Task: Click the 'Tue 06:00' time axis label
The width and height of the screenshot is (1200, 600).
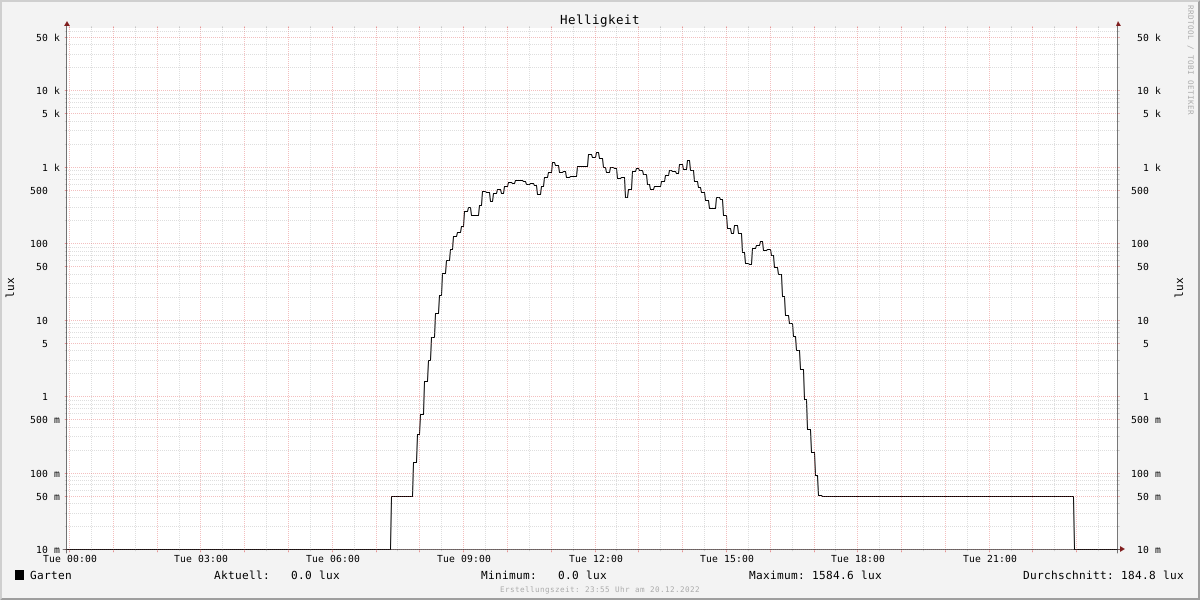Action: coord(333,559)
